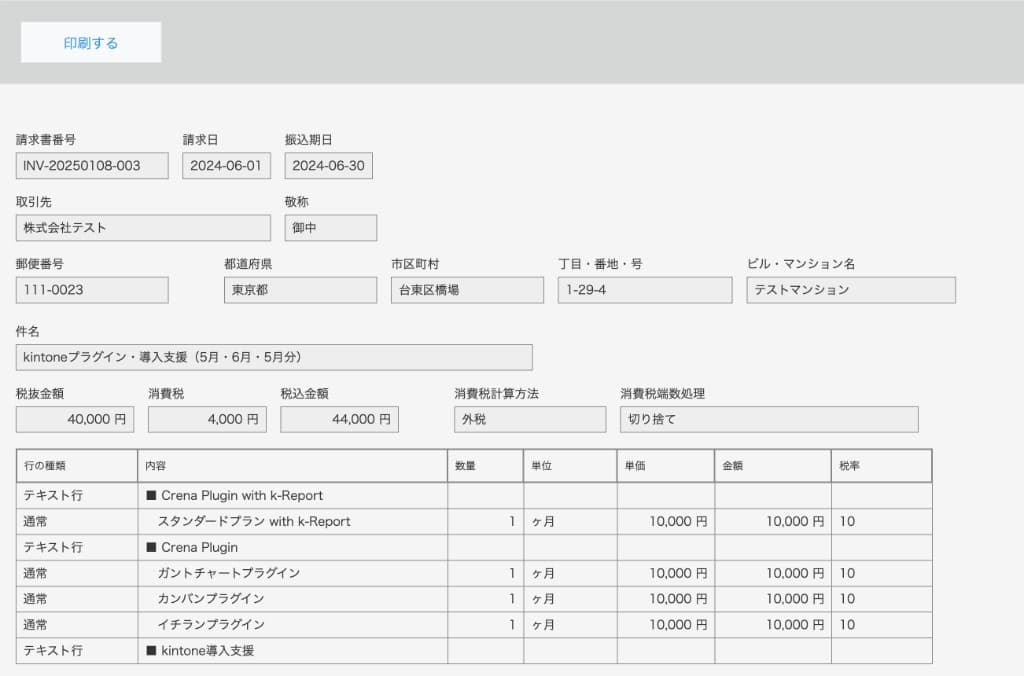The height and width of the screenshot is (676, 1024).
Task: Click the 金額 column header
Action: coord(773,466)
